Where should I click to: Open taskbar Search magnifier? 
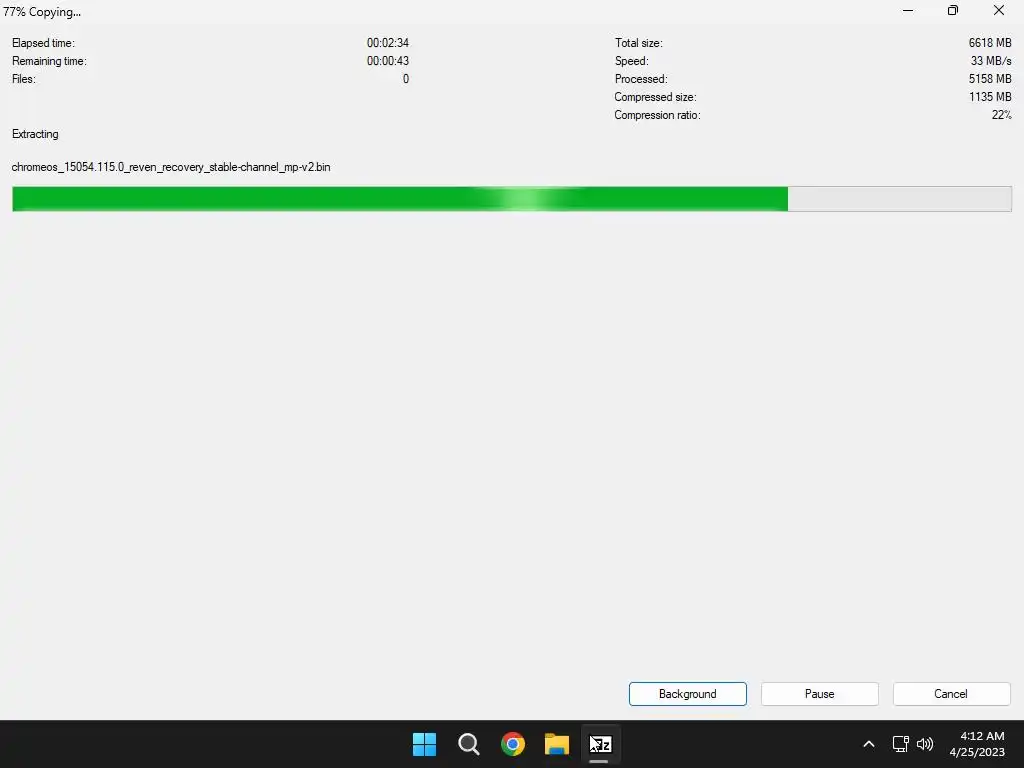pyautogui.click(x=469, y=744)
